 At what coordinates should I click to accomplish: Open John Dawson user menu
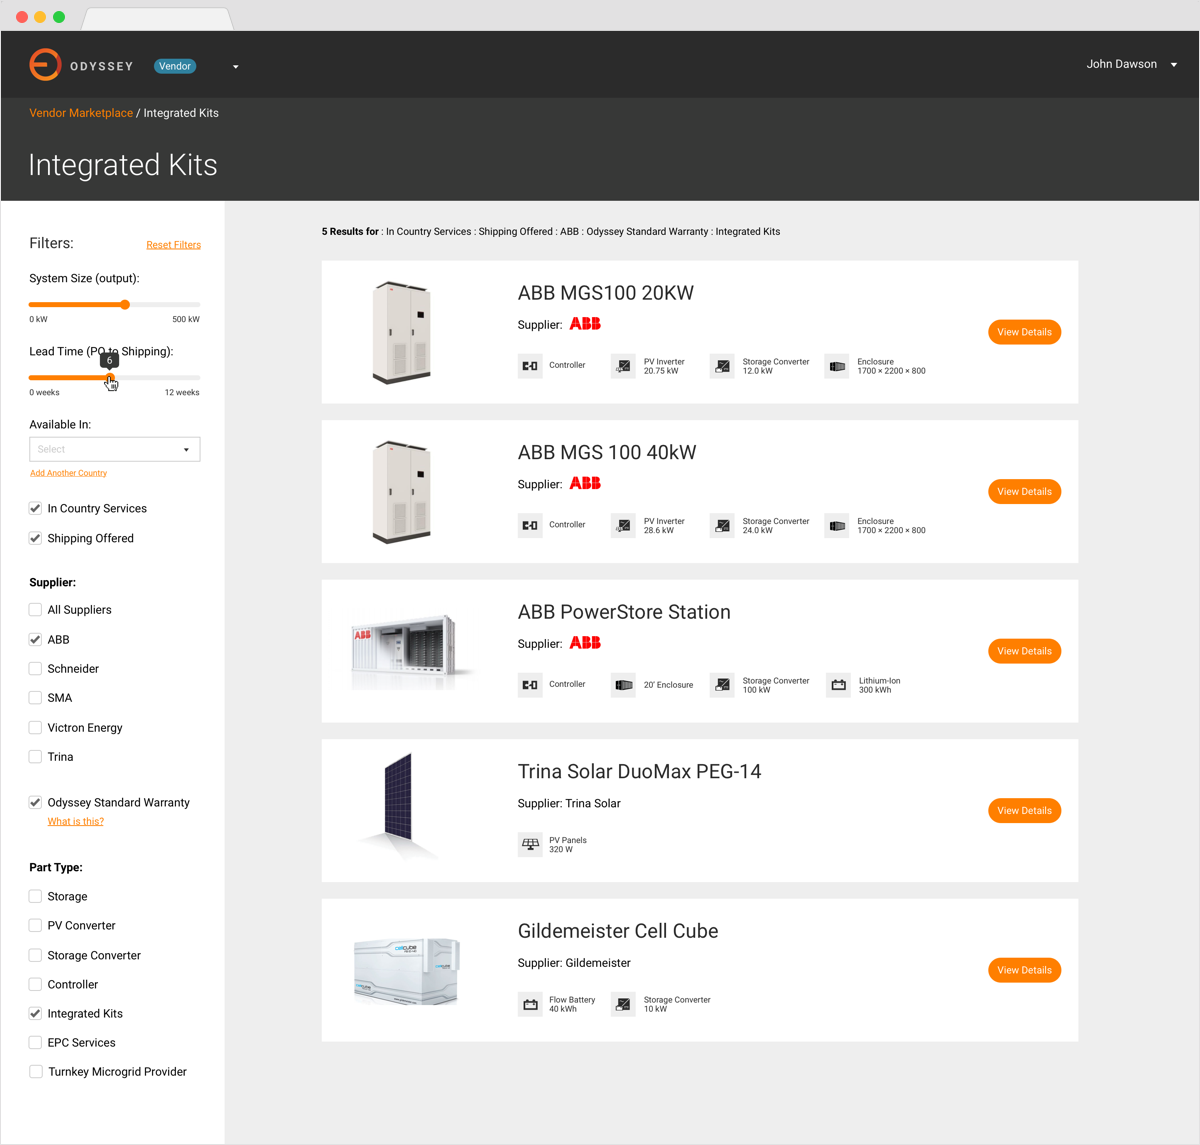(1132, 64)
